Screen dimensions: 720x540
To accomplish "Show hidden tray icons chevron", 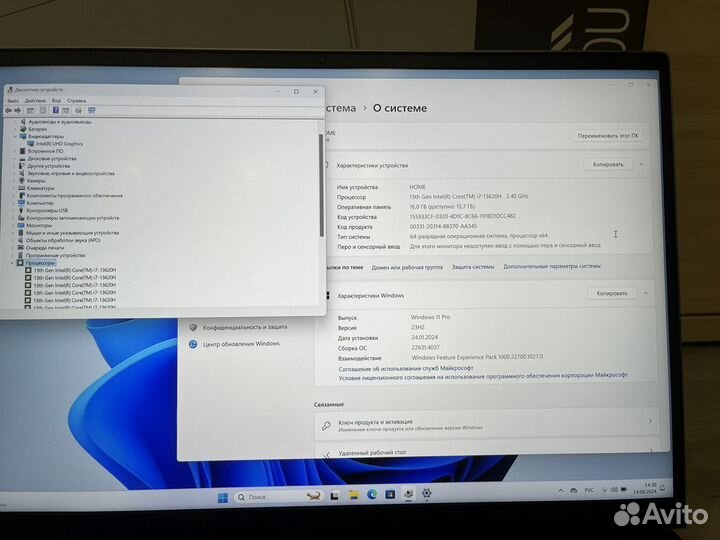I will 561,491.
